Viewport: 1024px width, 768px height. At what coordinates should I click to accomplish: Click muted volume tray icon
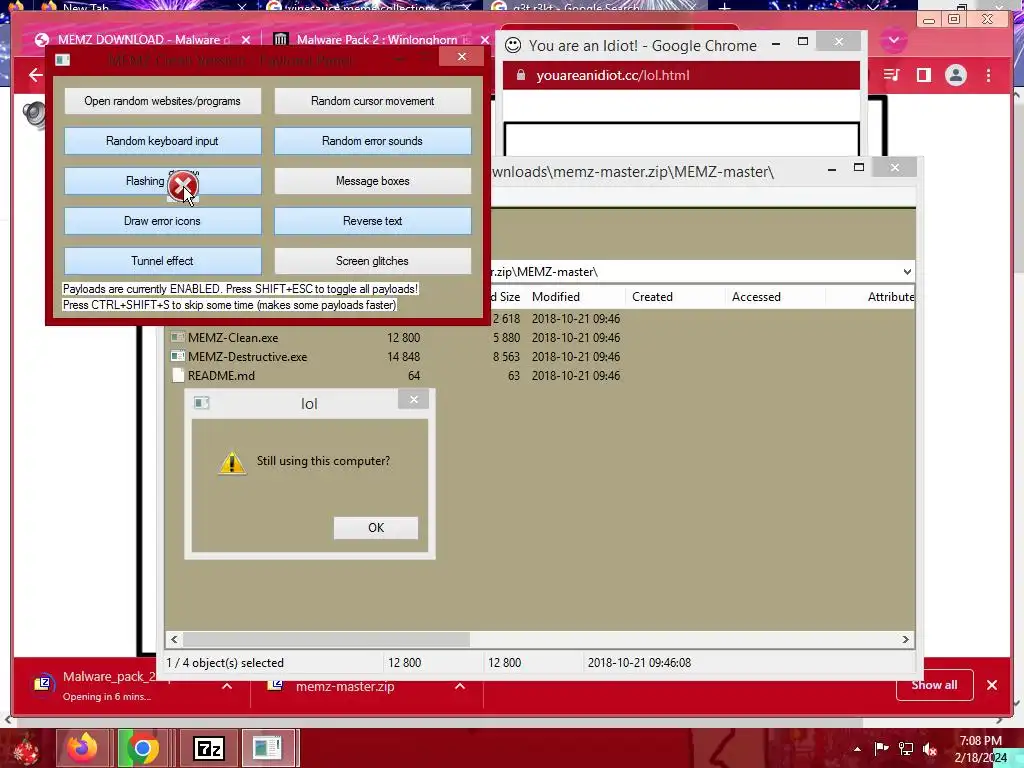point(930,749)
